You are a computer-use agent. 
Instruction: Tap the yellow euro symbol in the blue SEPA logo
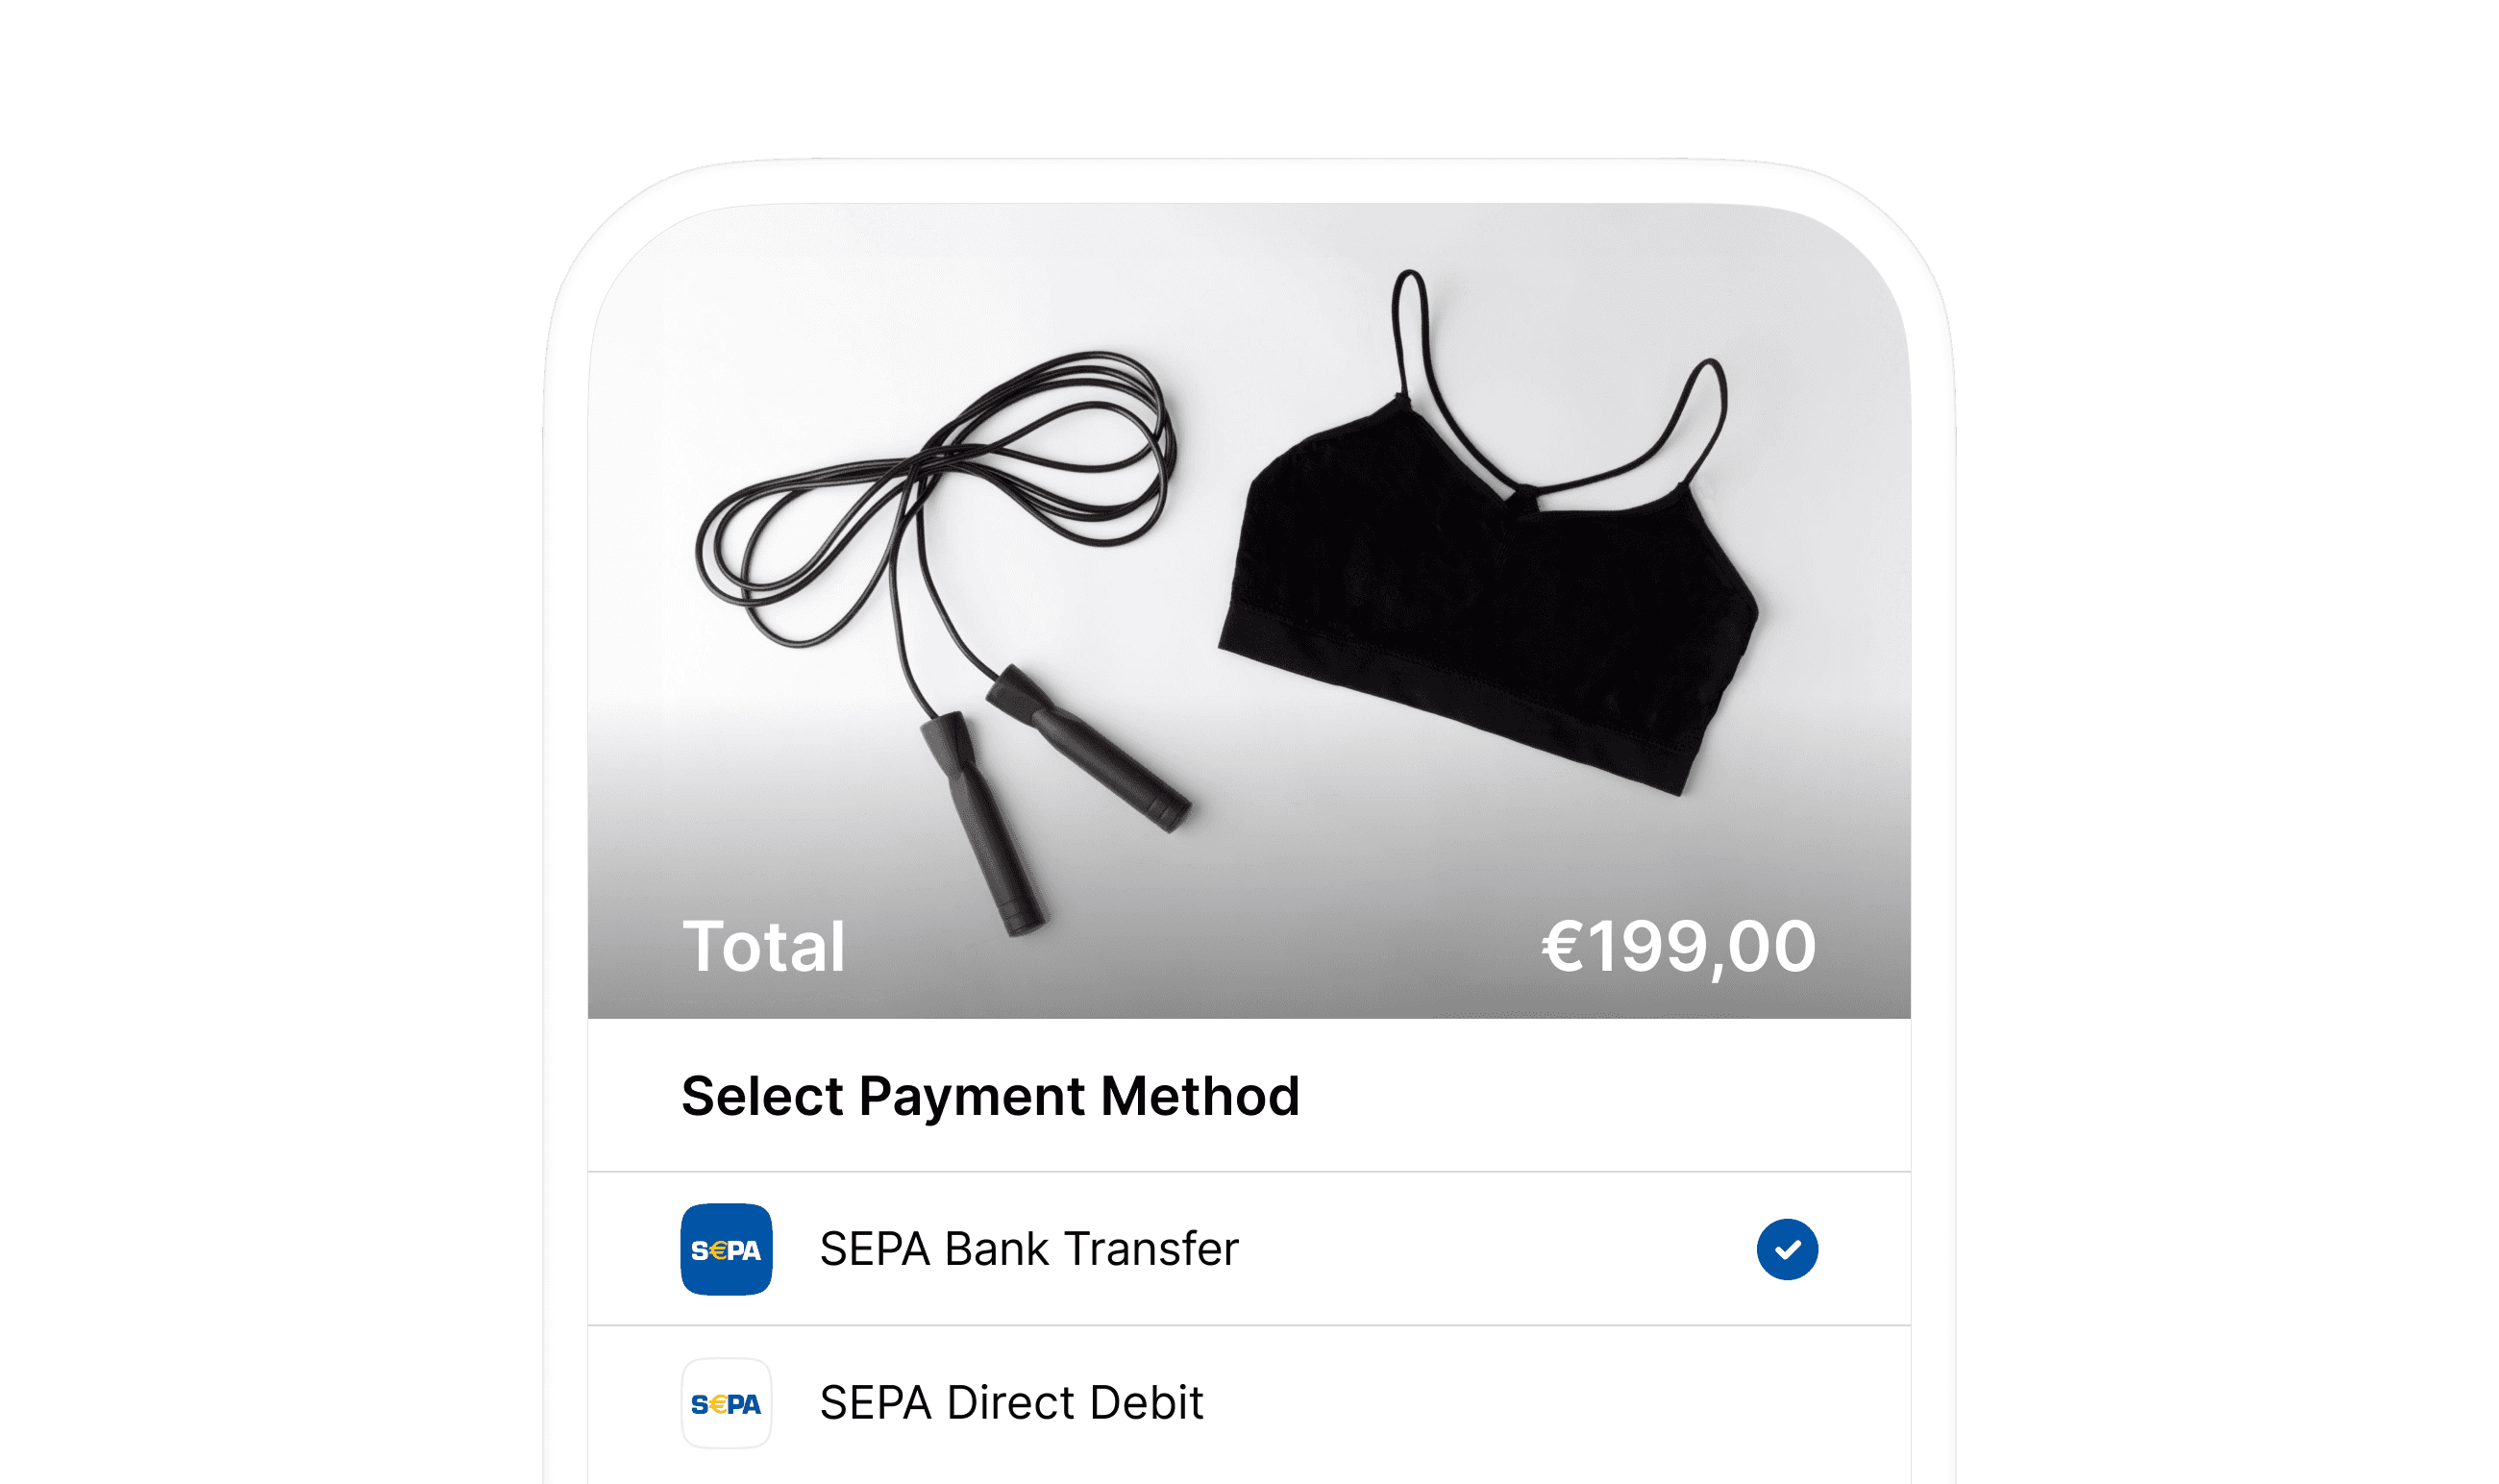[x=718, y=1251]
